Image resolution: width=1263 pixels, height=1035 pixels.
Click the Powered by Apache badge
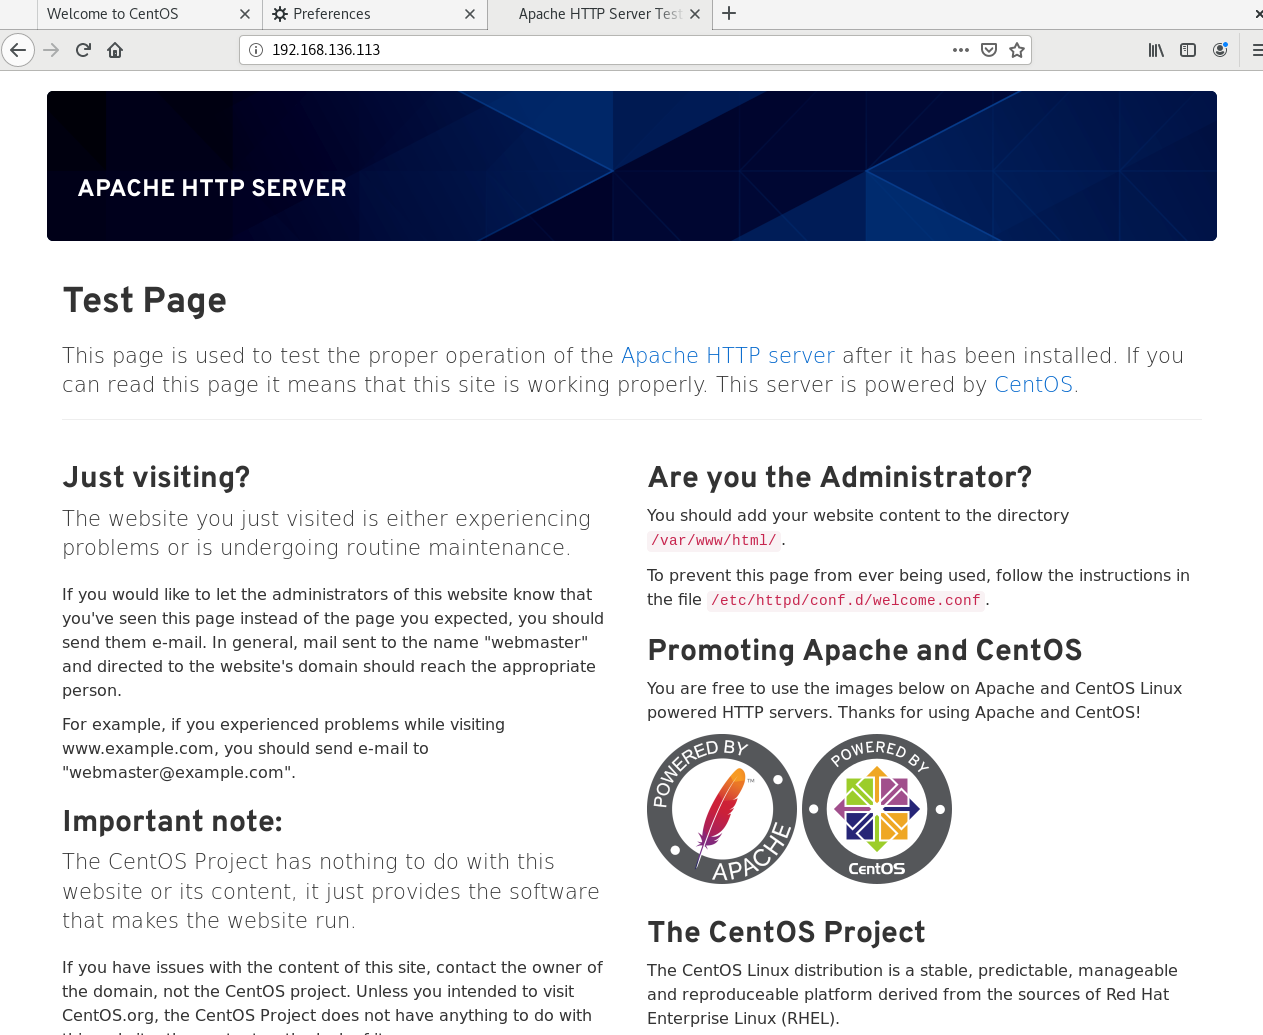click(x=722, y=809)
